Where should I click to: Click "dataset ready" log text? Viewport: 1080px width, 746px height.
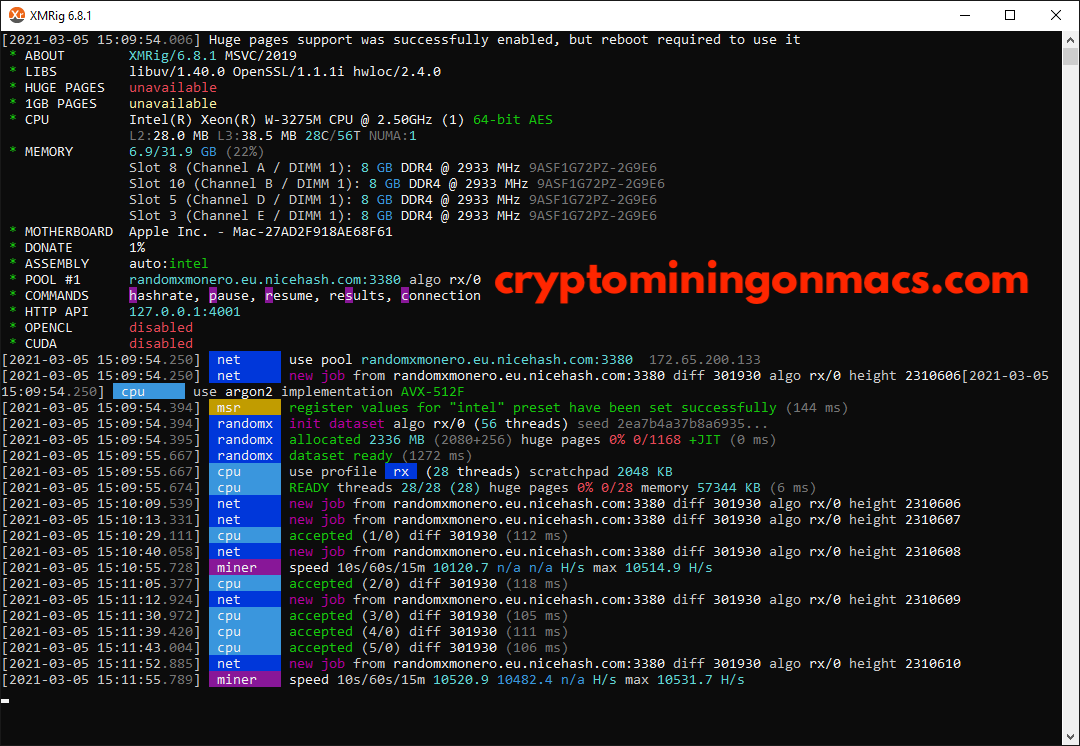pos(341,455)
